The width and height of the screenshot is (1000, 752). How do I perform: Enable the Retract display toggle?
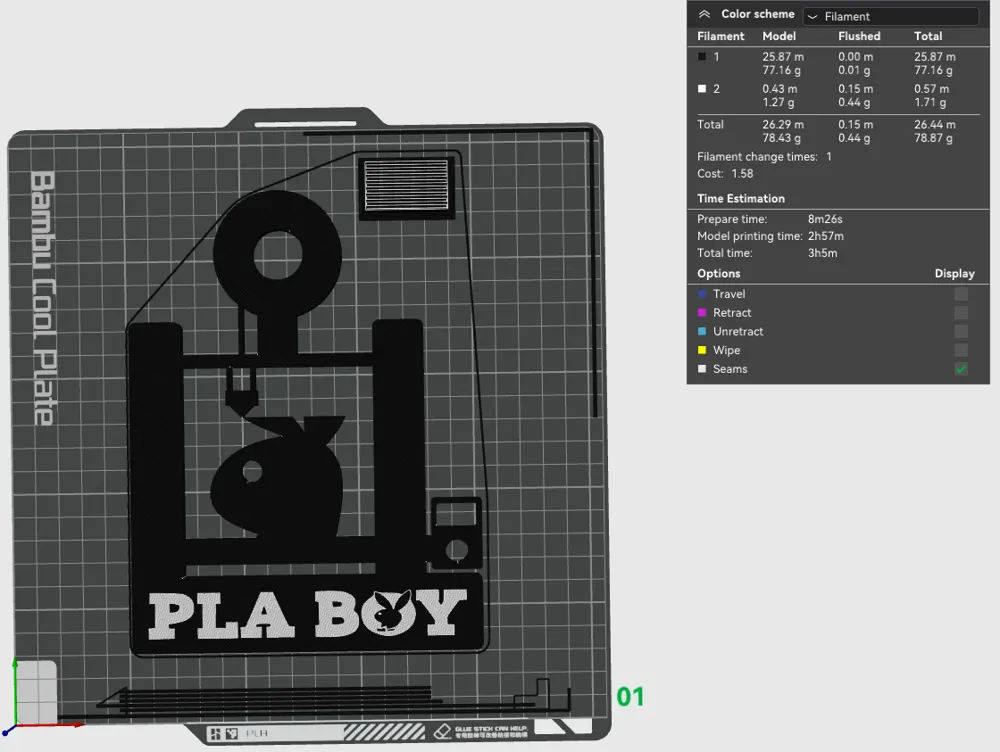point(961,312)
